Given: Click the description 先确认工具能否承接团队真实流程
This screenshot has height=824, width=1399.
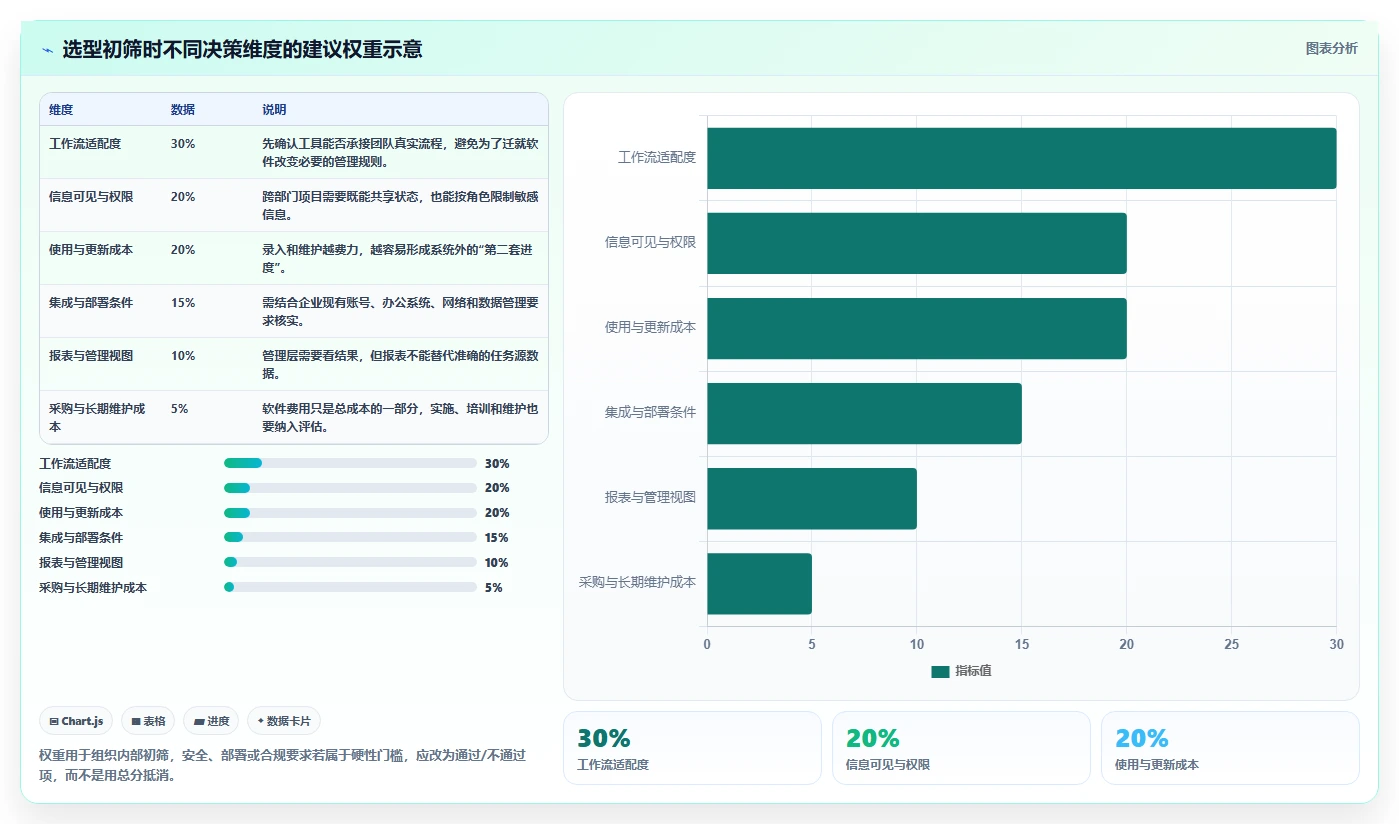Looking at the screenshot, I should pyautogui.click(x=400, y=153).
